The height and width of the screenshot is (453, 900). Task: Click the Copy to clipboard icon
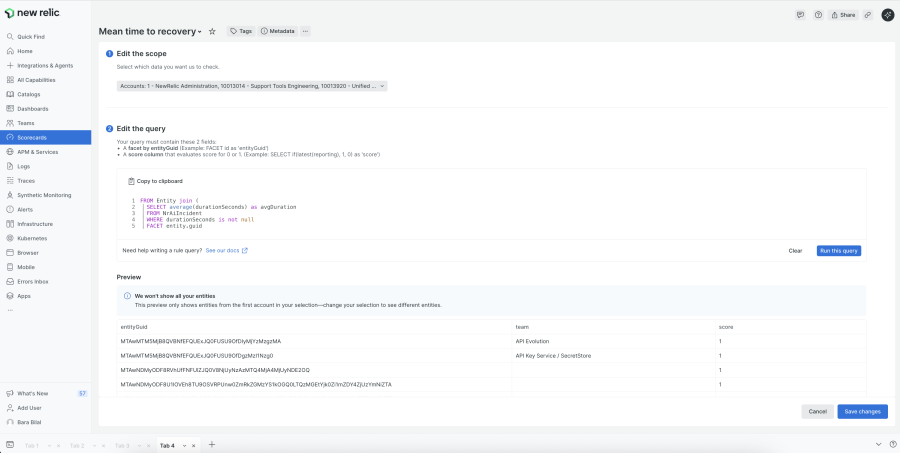(131, 181)
